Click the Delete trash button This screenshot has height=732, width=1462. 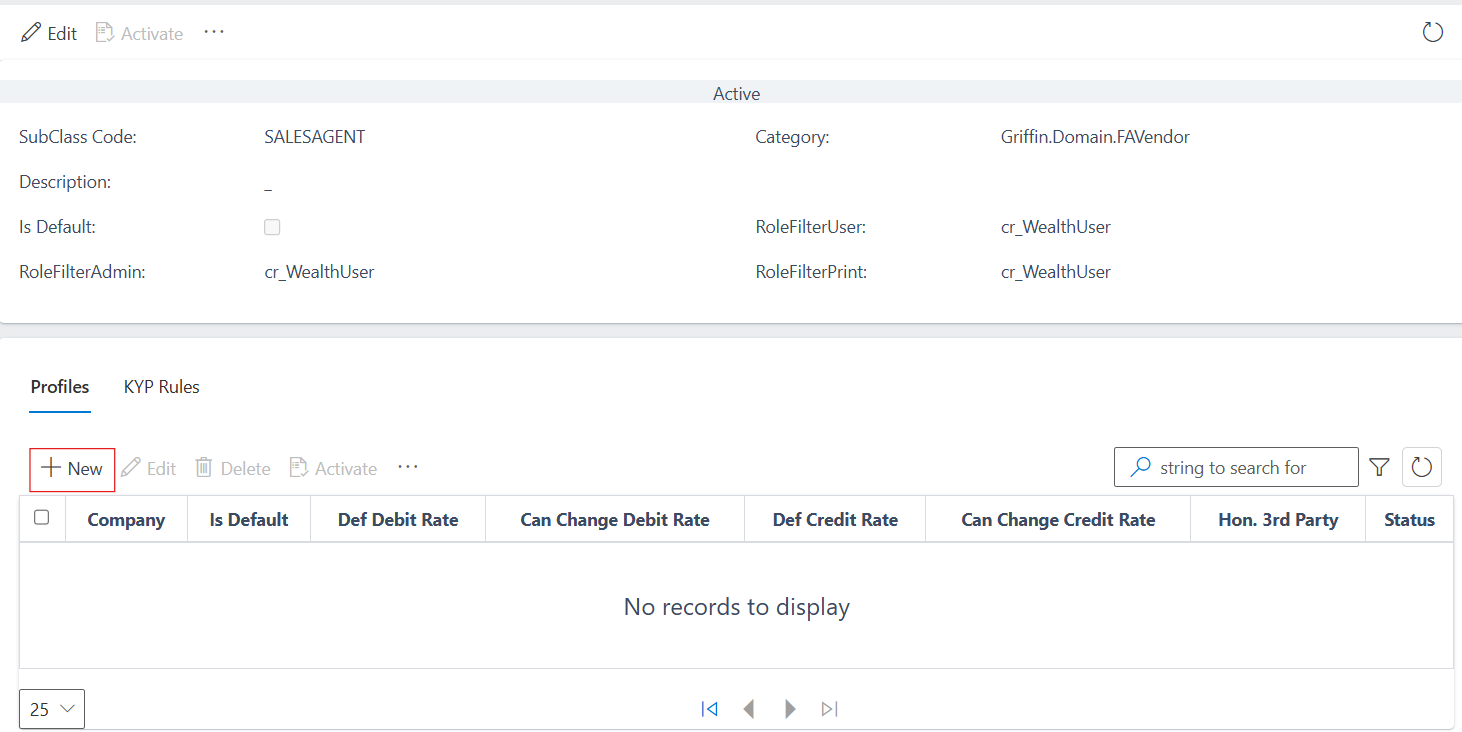tap(233, 468)
